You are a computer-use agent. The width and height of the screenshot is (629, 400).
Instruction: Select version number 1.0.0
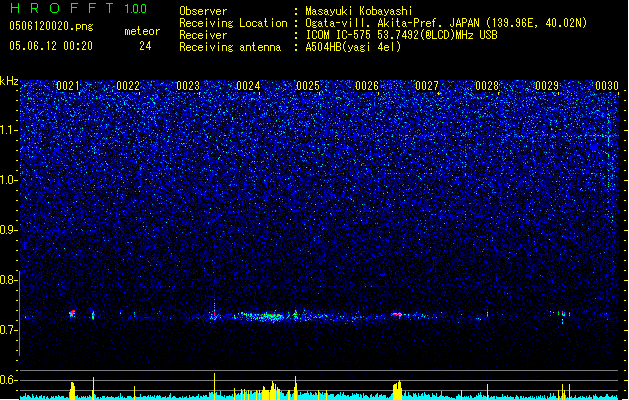(135, 9)
